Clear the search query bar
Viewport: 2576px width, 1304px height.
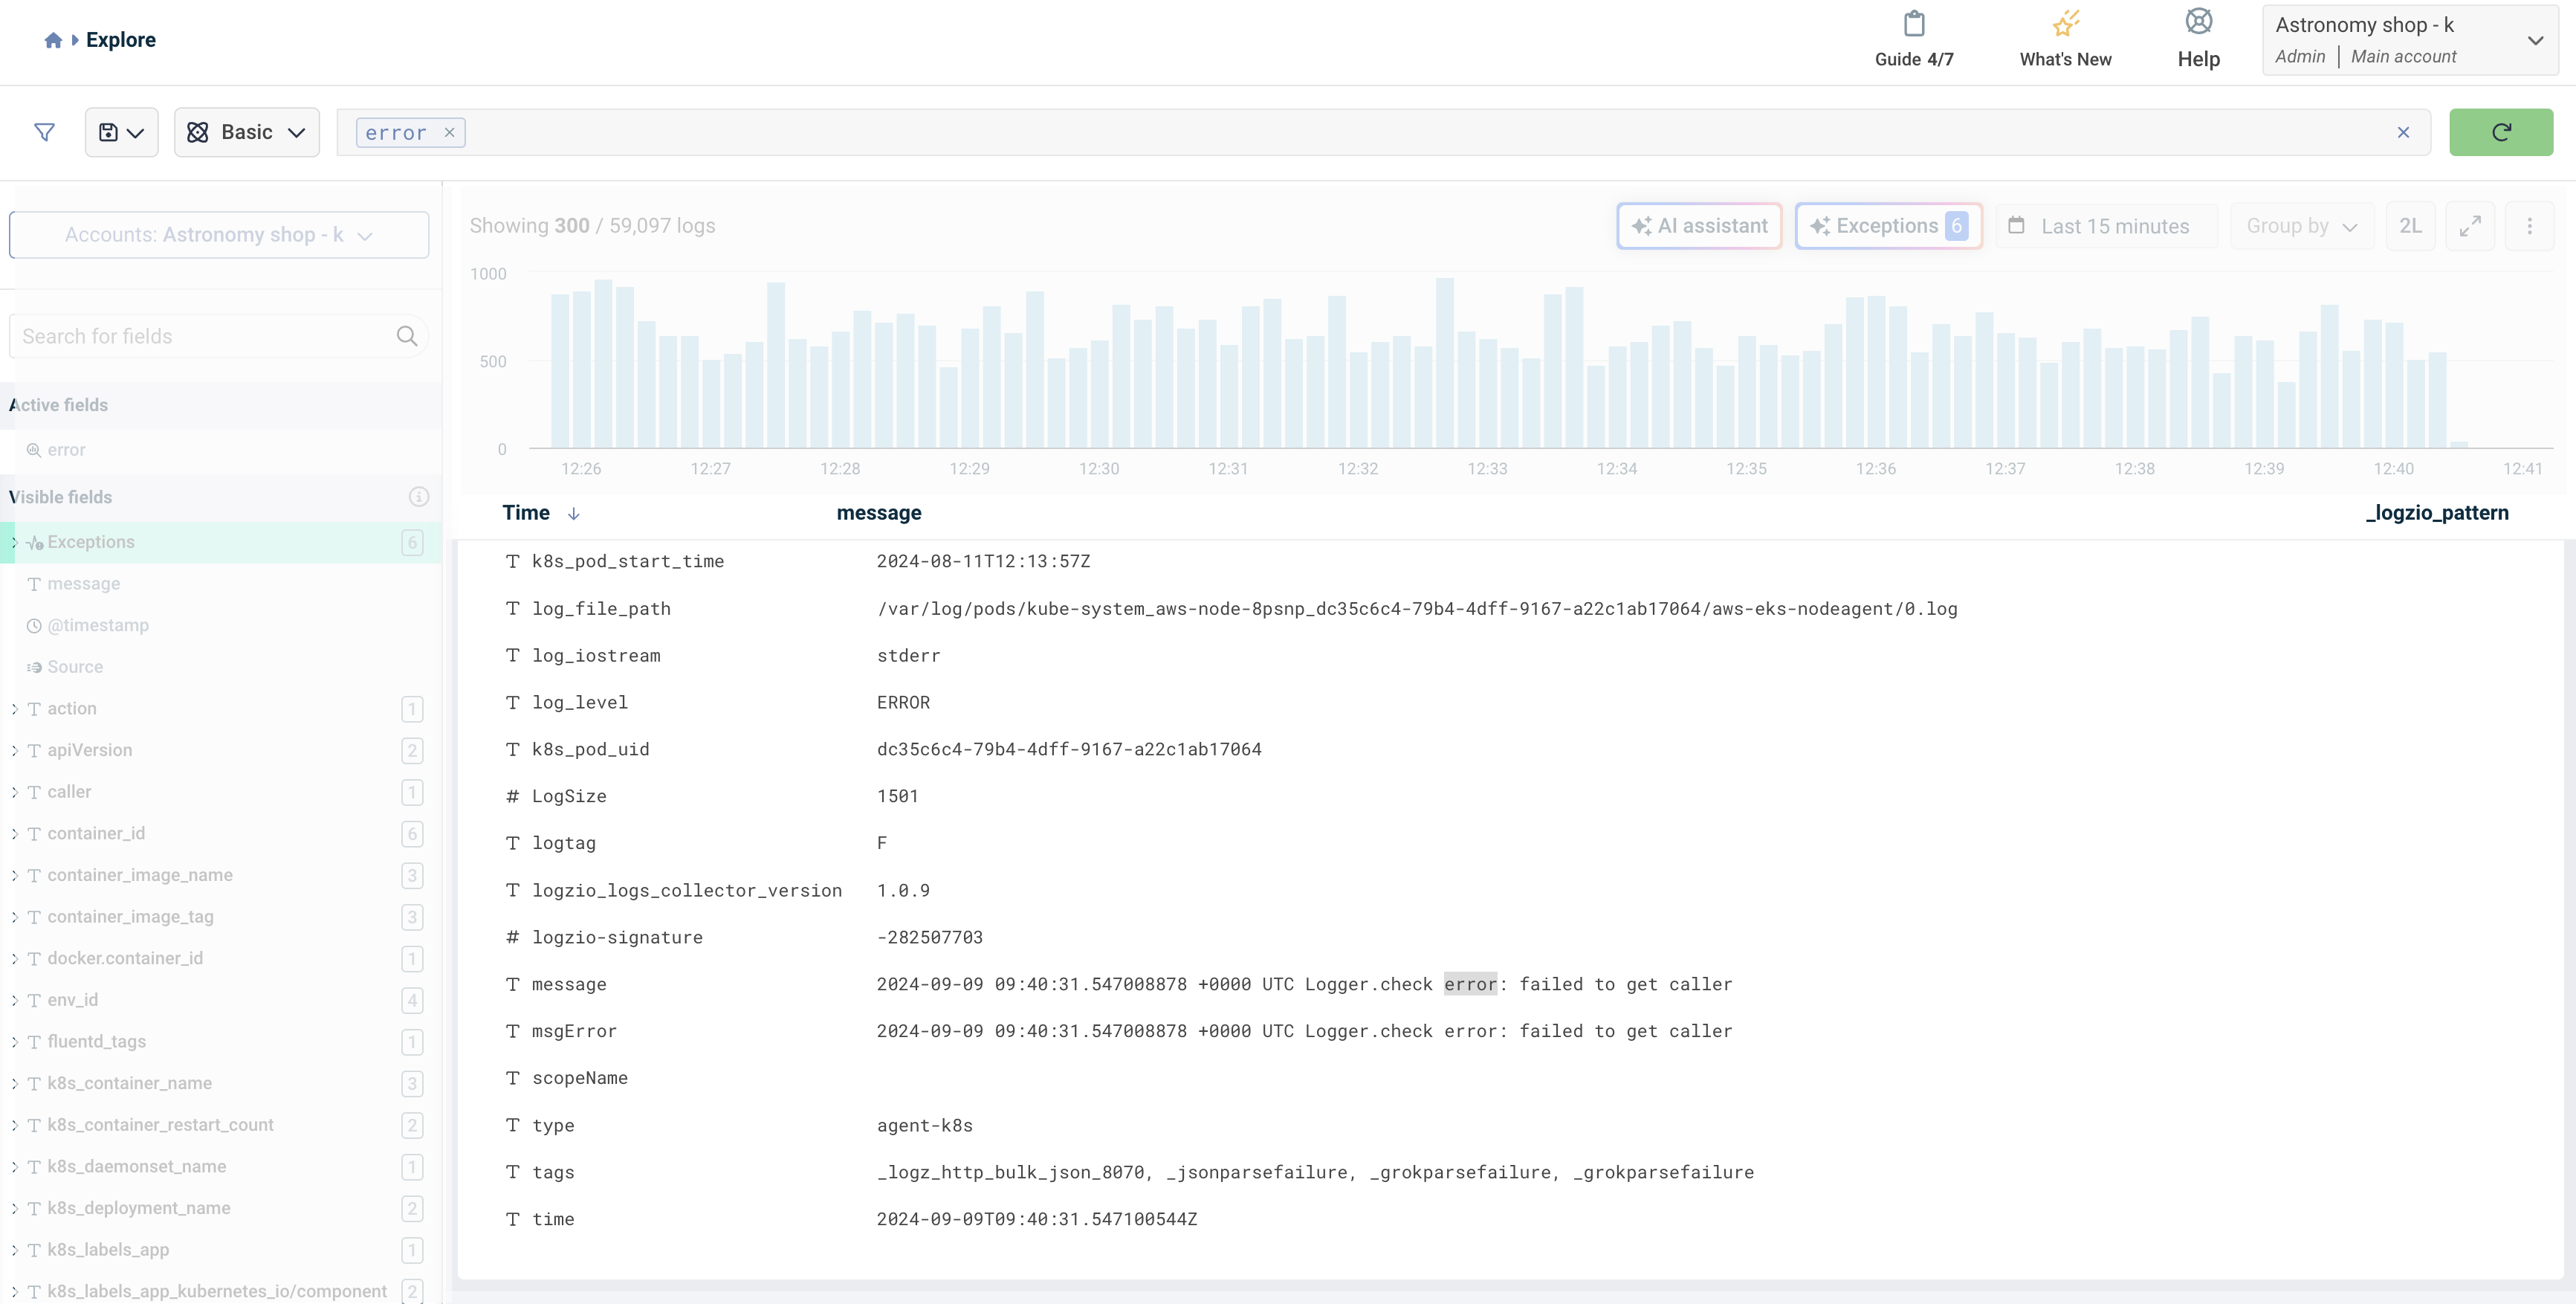pos(2403,132)
